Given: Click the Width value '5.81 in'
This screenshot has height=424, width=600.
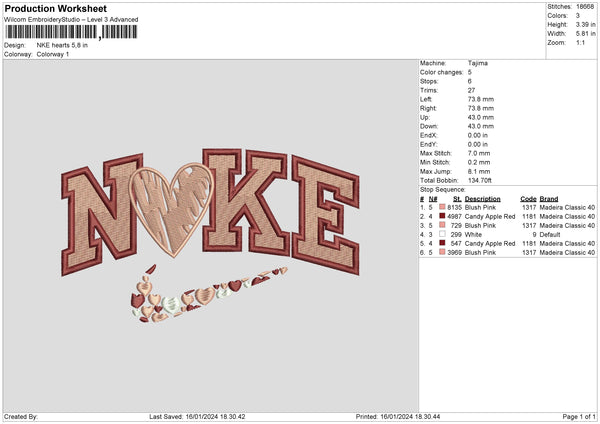Looking at the screenshot, I should click(x=585, y=34).
